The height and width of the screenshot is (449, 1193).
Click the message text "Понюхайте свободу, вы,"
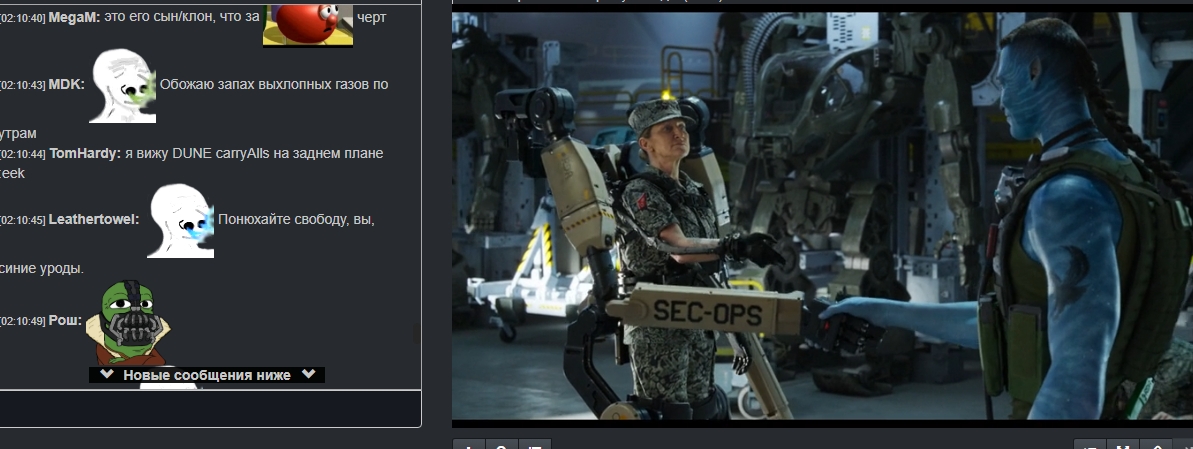296,220
